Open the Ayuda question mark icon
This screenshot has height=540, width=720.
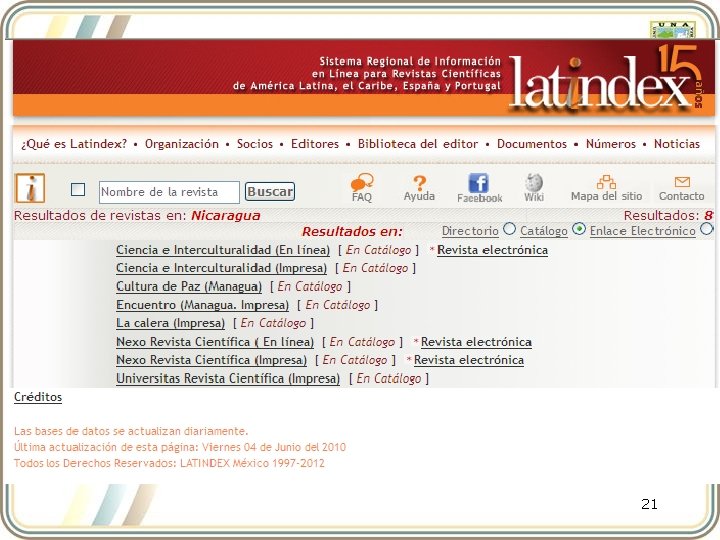pyautogui.click(x=419, y=182)
